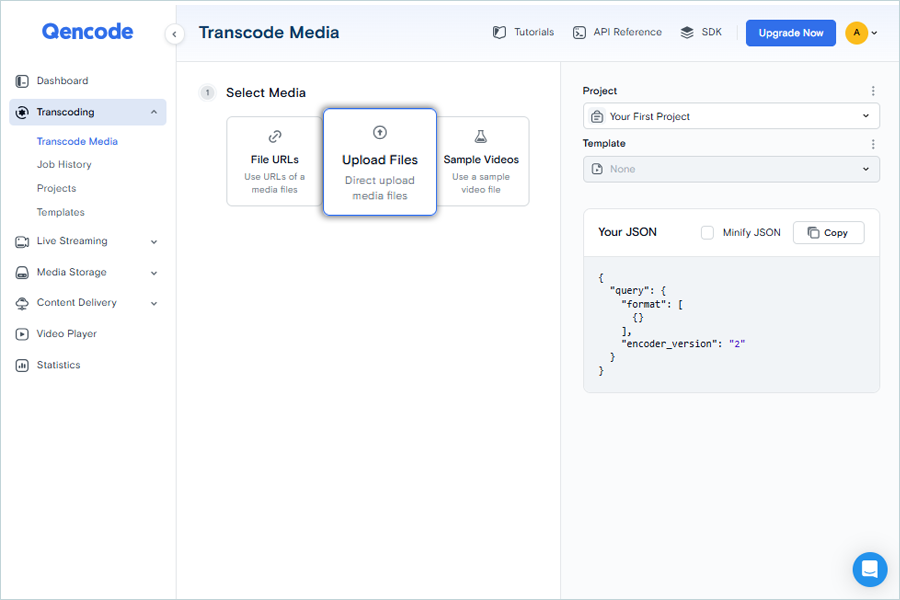Collapse the Transcoding section
The image size is (900, 600).
153,112
